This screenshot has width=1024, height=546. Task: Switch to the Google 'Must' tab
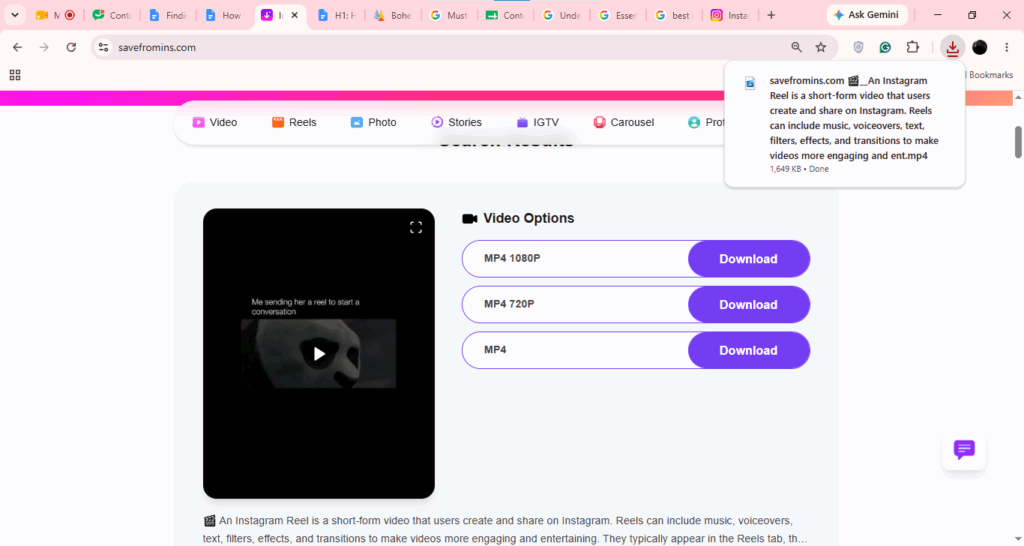449,15
